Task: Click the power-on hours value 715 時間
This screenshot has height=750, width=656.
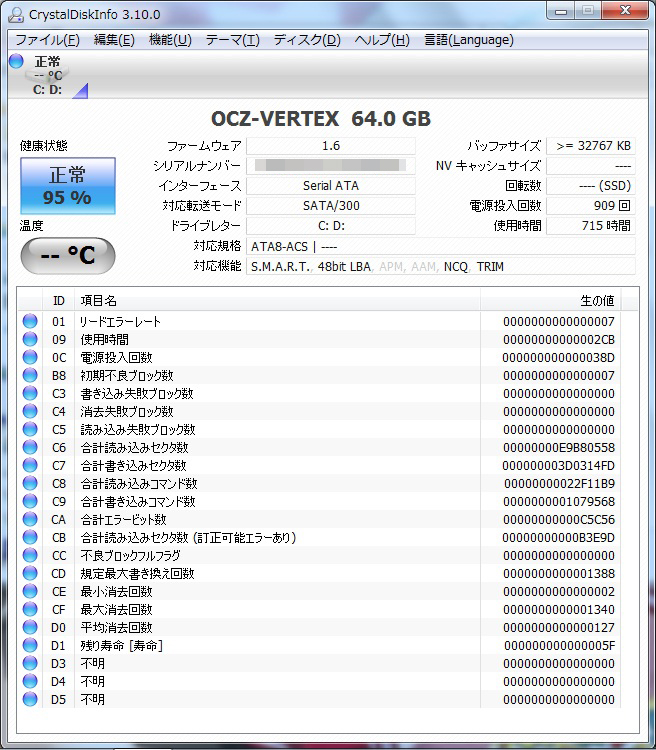Action: pos(591,226)
